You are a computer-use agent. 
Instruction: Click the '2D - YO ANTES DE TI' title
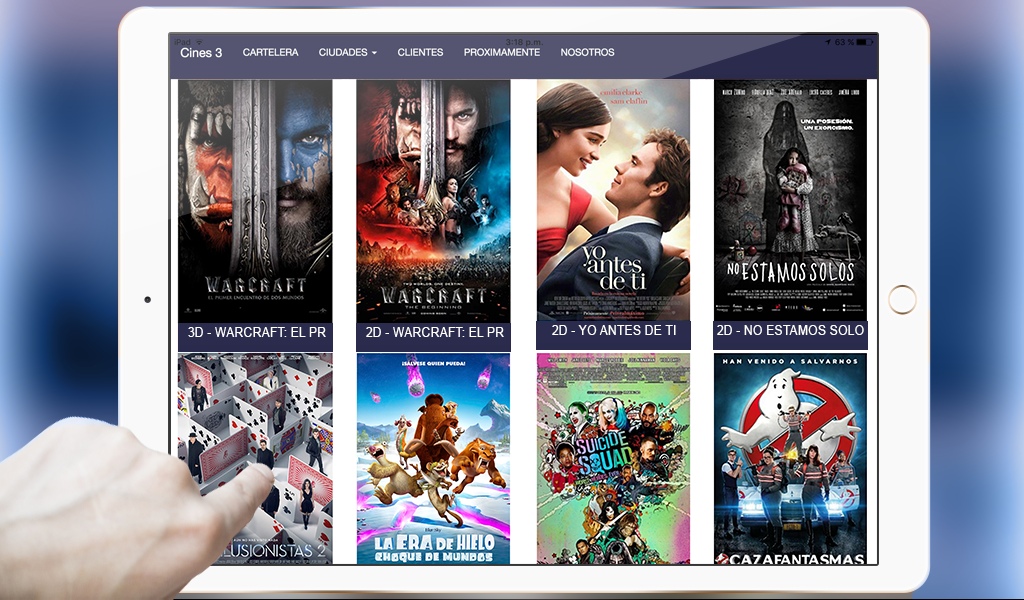click(x=614, y=331)
